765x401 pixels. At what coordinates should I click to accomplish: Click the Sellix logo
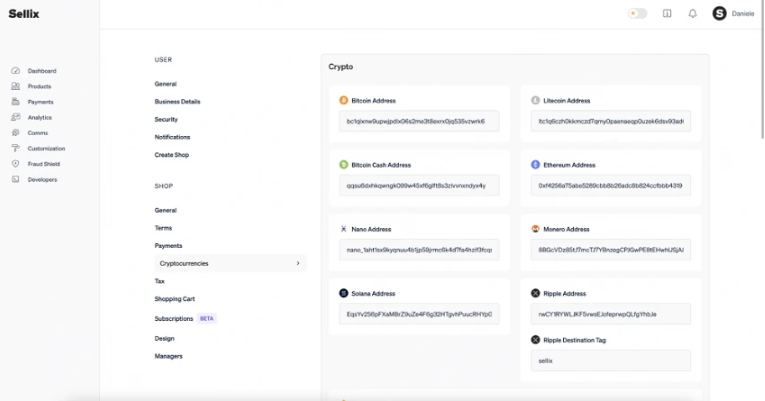point(23,14)
